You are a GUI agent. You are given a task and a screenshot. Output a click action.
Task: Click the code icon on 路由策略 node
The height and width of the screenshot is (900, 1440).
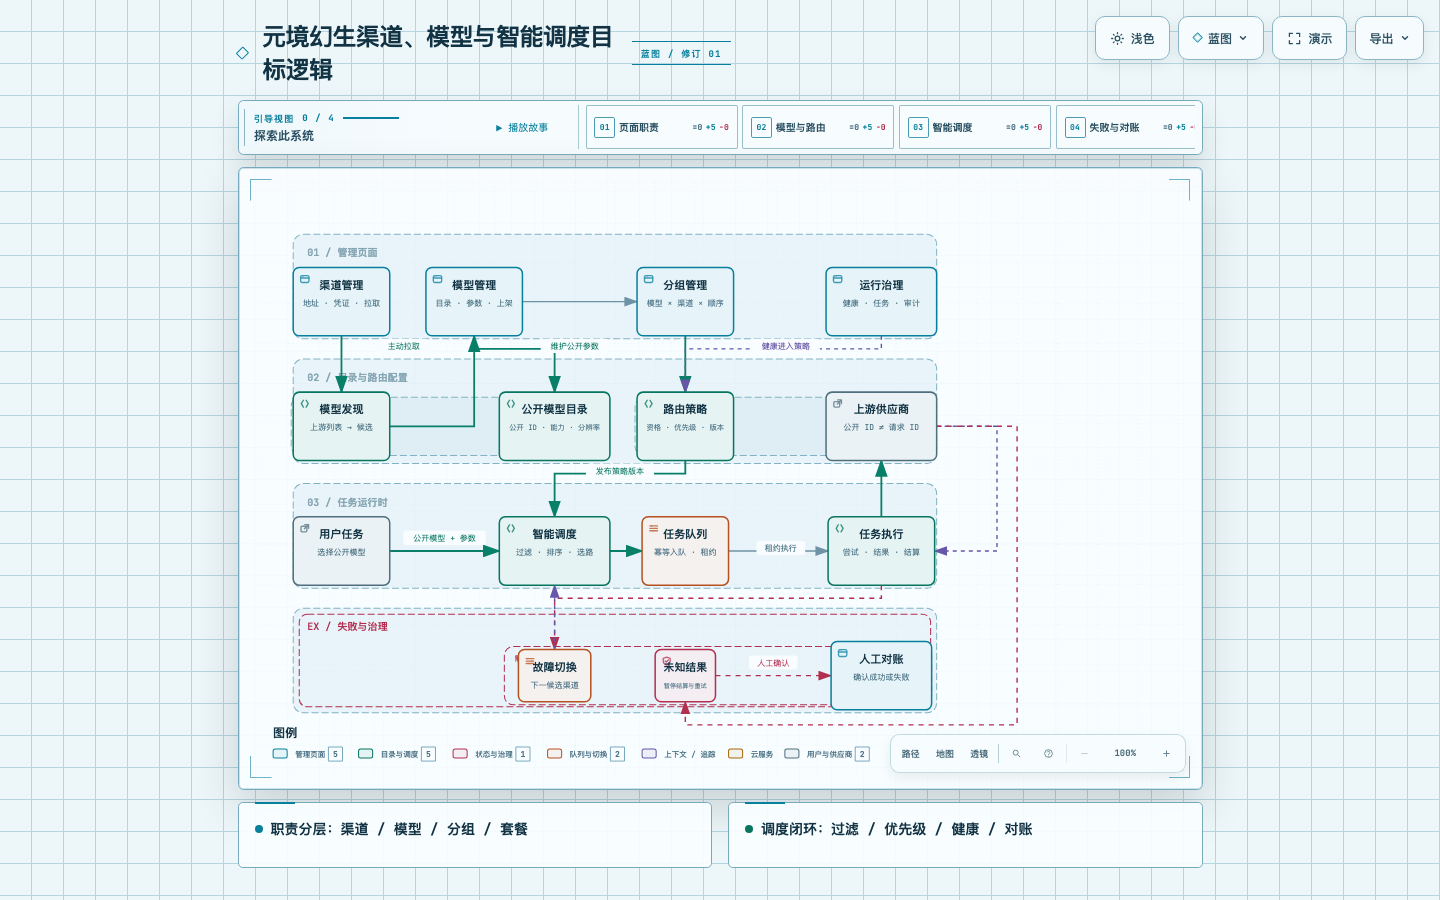coord(648,404)
